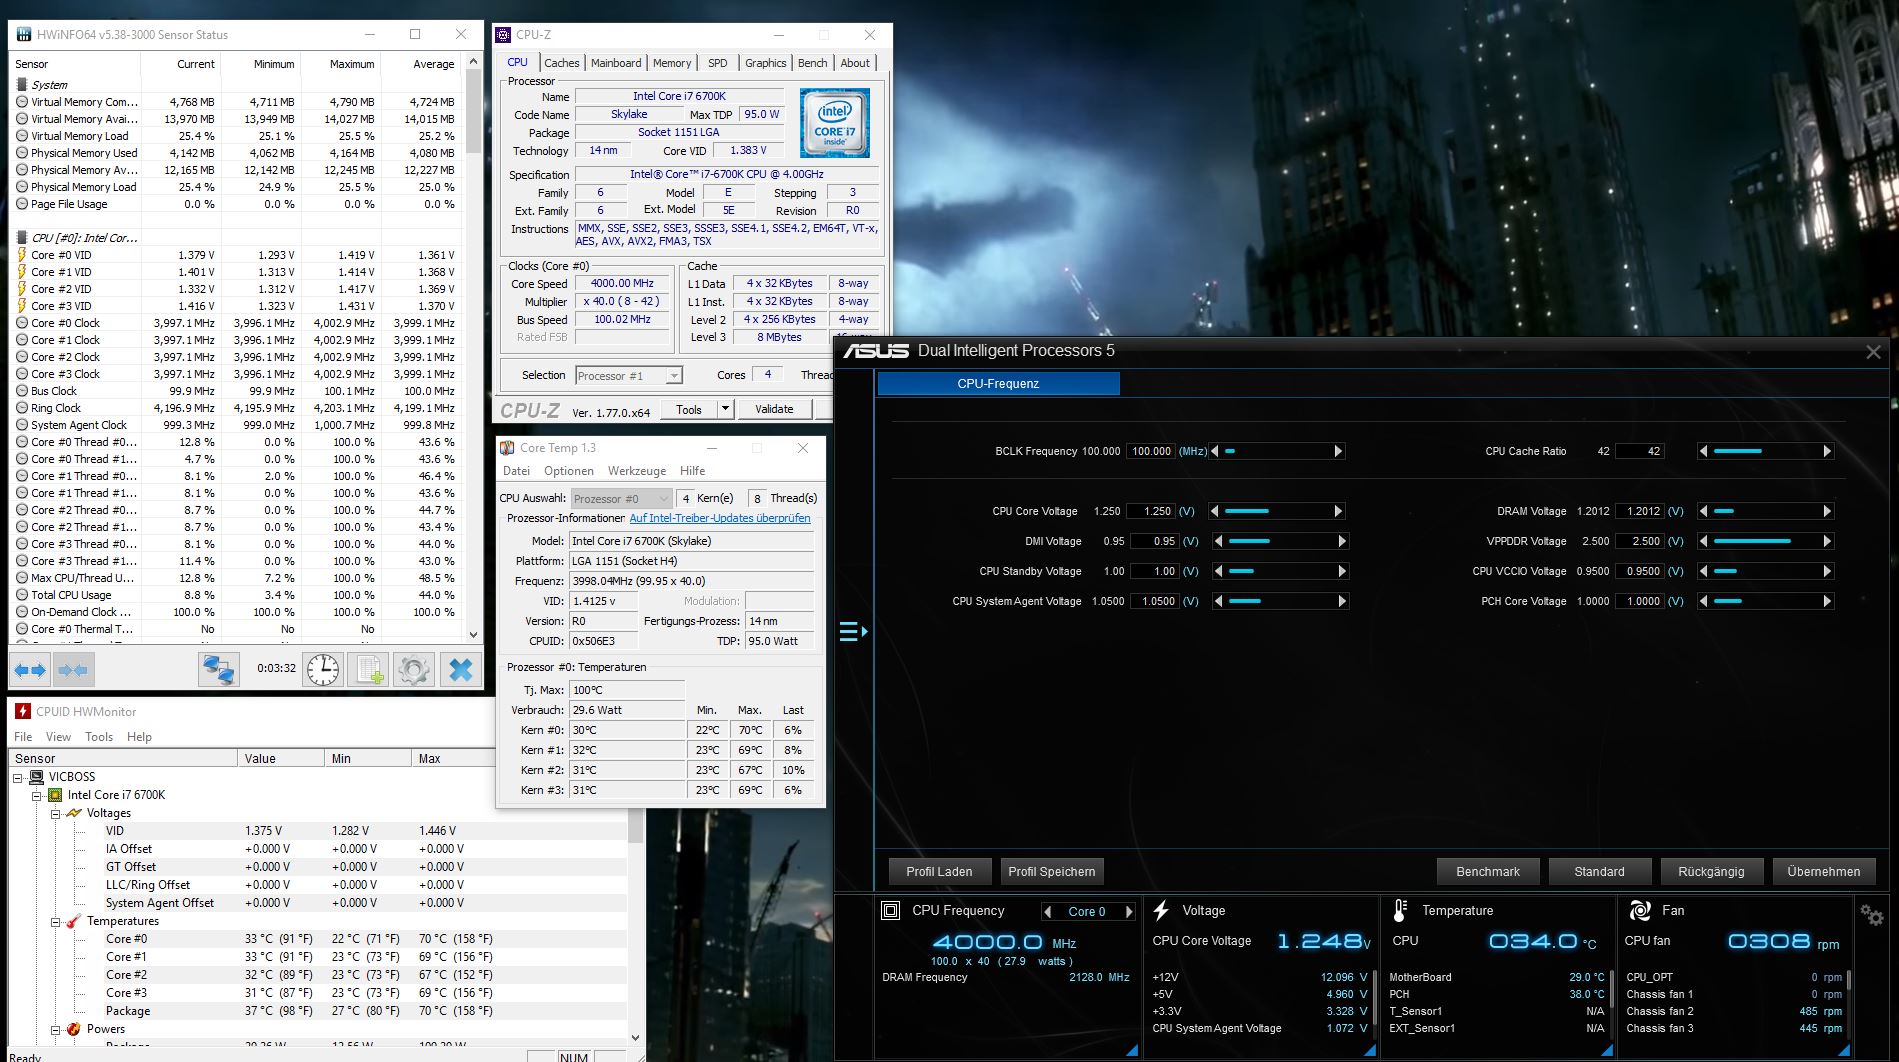Click the greyed collapse columns arrows in HWiNFO
1899x1062 pixels.
(x=72, y=669)
